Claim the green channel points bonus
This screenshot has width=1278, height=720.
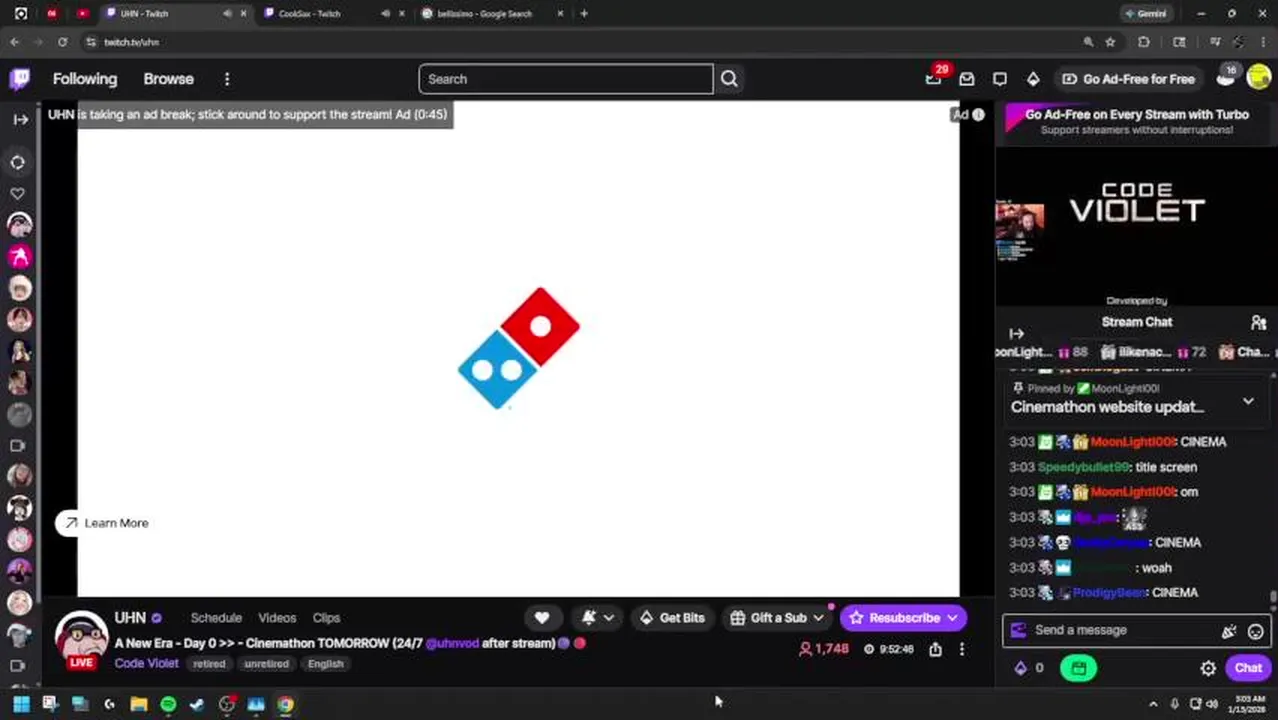1078,668
